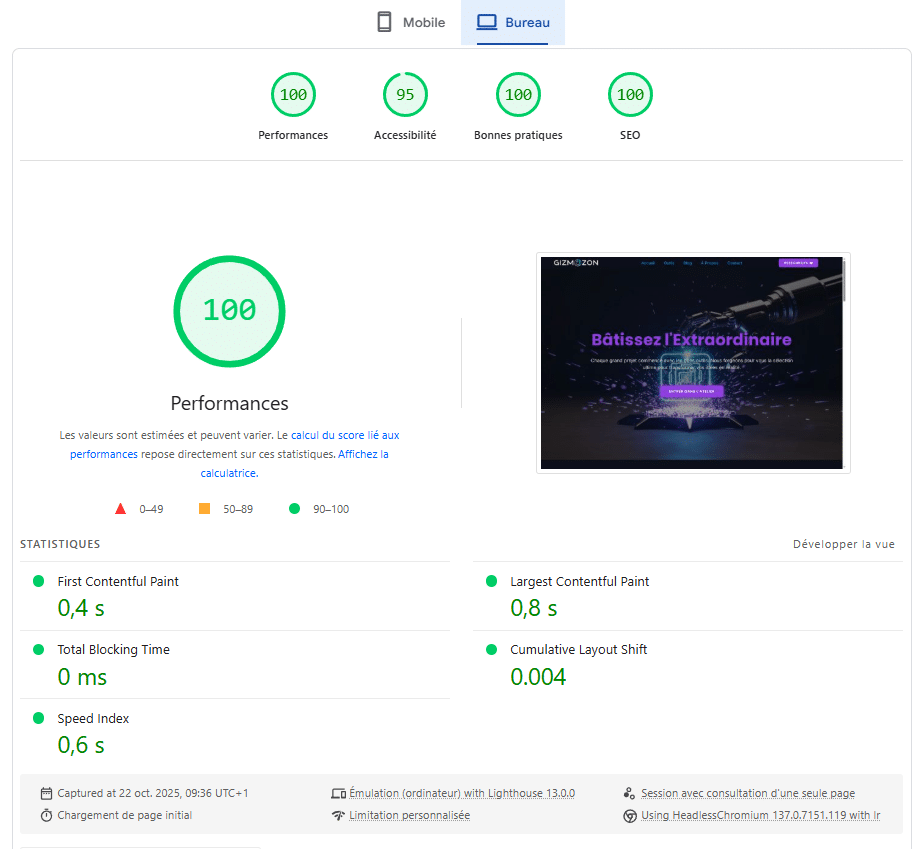This screenshot has height=849, width=924.
Task: Click the Limitation personnalisée network item
Action: click(x=409, y=816)
